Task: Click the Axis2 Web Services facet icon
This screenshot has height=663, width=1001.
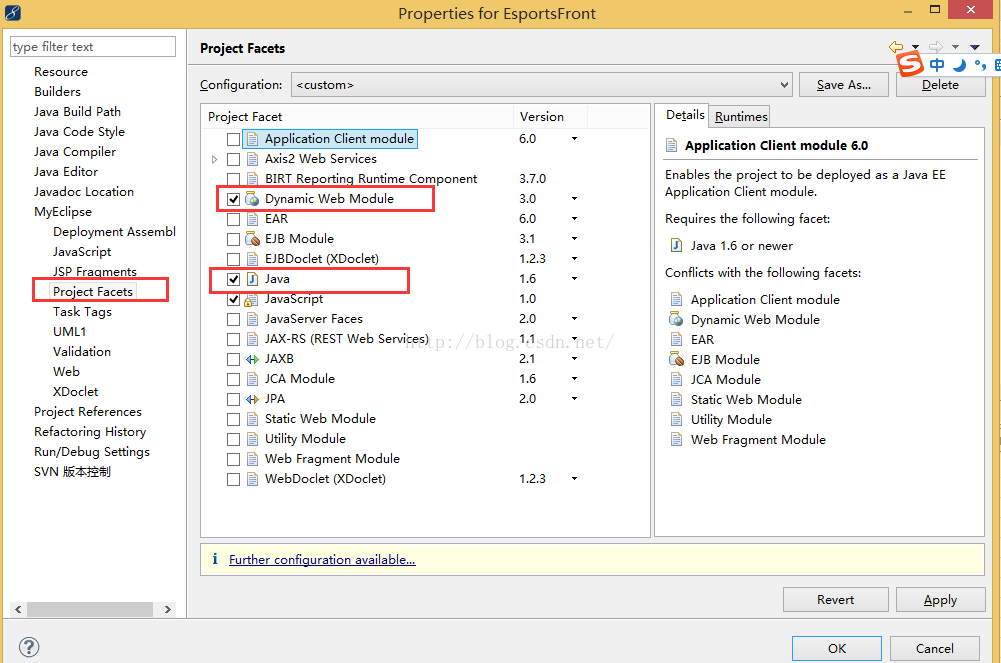Action: point(252,159)
